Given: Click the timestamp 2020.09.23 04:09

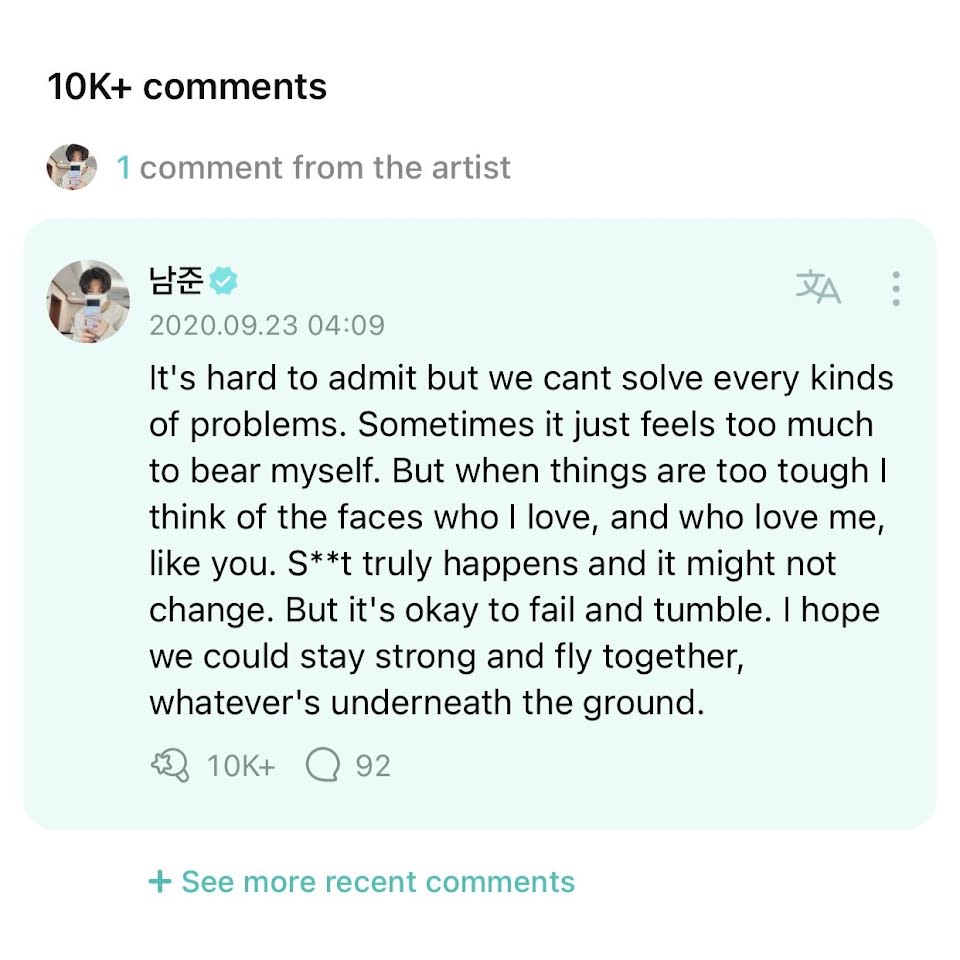Looking at the screenshot, I should coord(267,325).
